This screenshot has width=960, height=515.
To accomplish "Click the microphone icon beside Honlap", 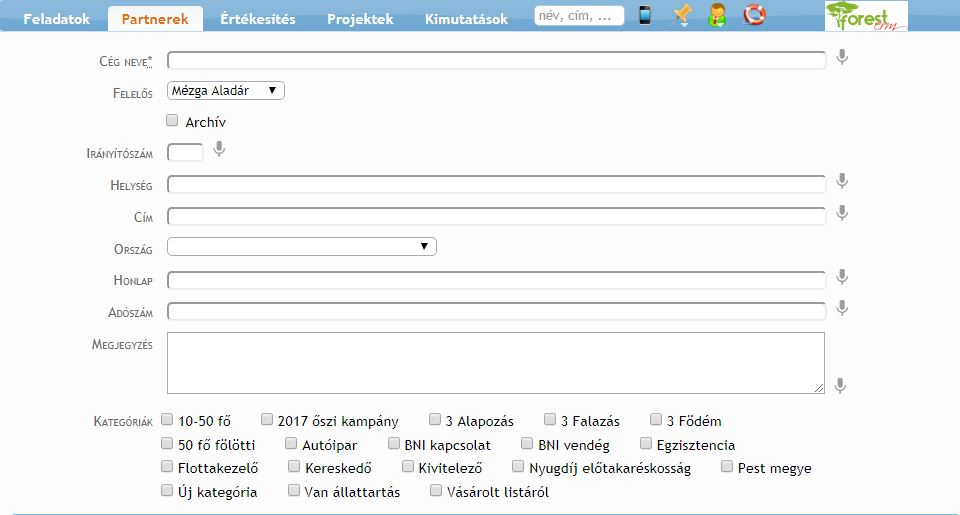I will (x=842, y=277).
